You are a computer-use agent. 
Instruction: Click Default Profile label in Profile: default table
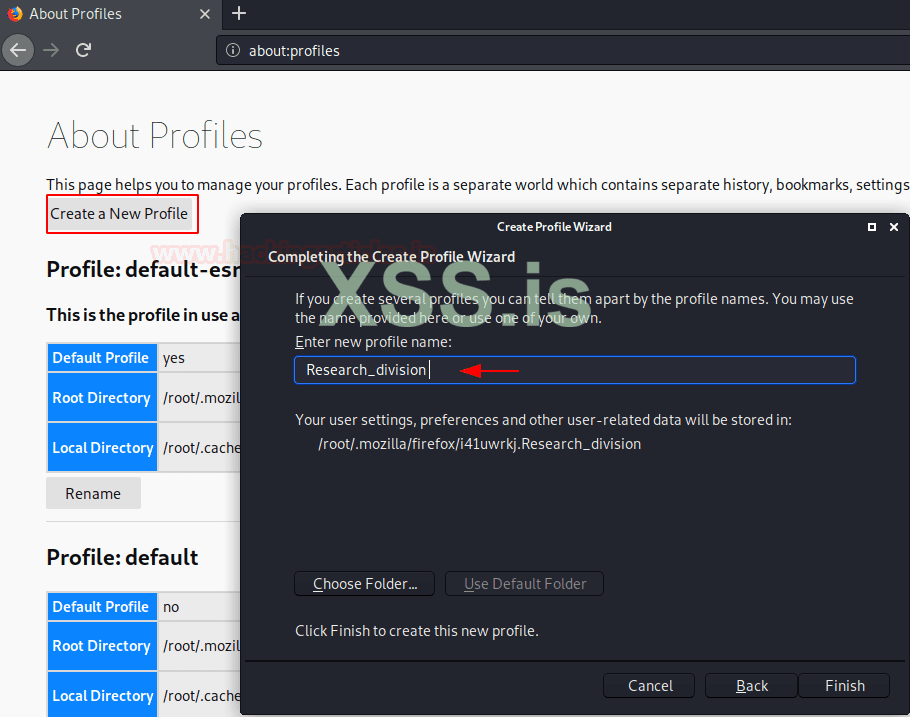[101, 607]
